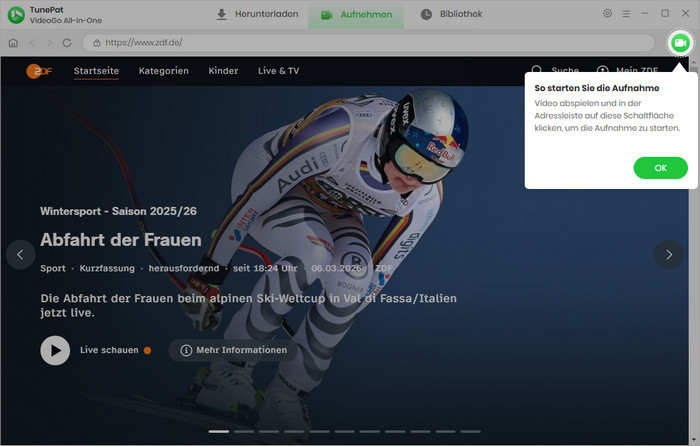Go to browser home page icon
This screenshot has width=700, height=446.
tap(13, 43)
